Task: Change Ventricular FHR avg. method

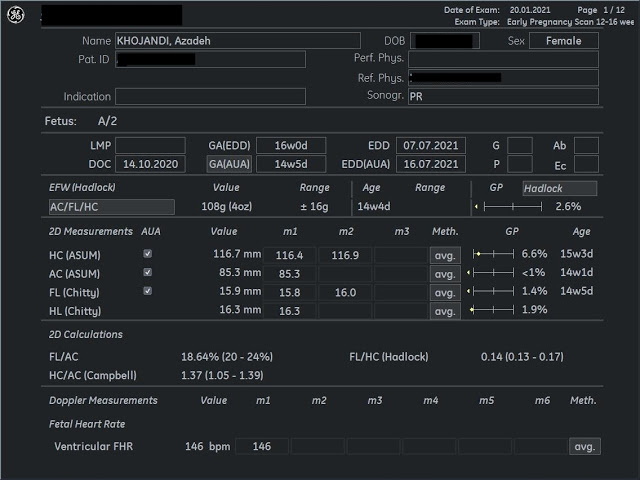Action: point(584,447)
